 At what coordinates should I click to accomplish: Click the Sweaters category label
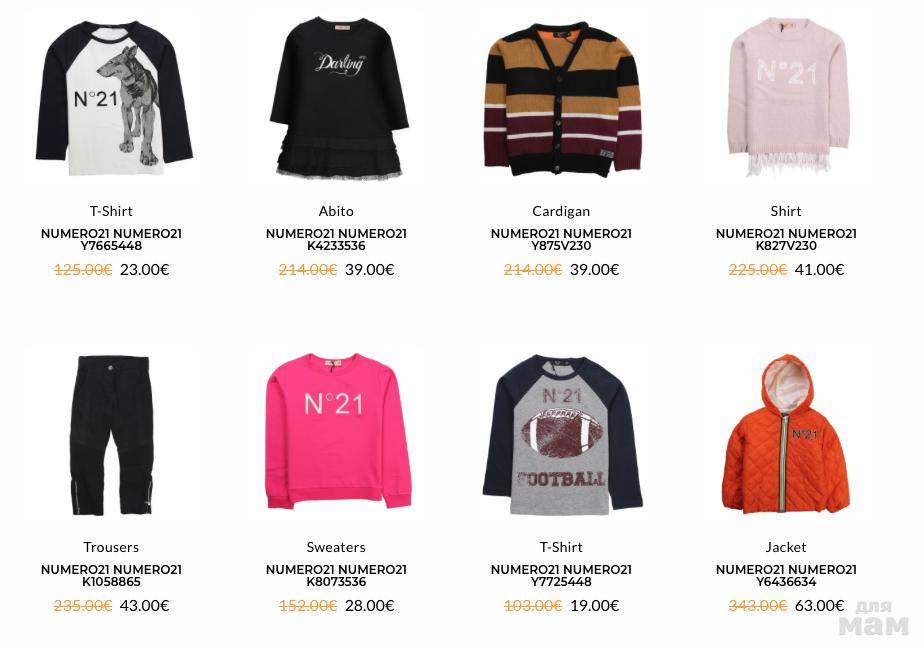[x=336, y=547]
